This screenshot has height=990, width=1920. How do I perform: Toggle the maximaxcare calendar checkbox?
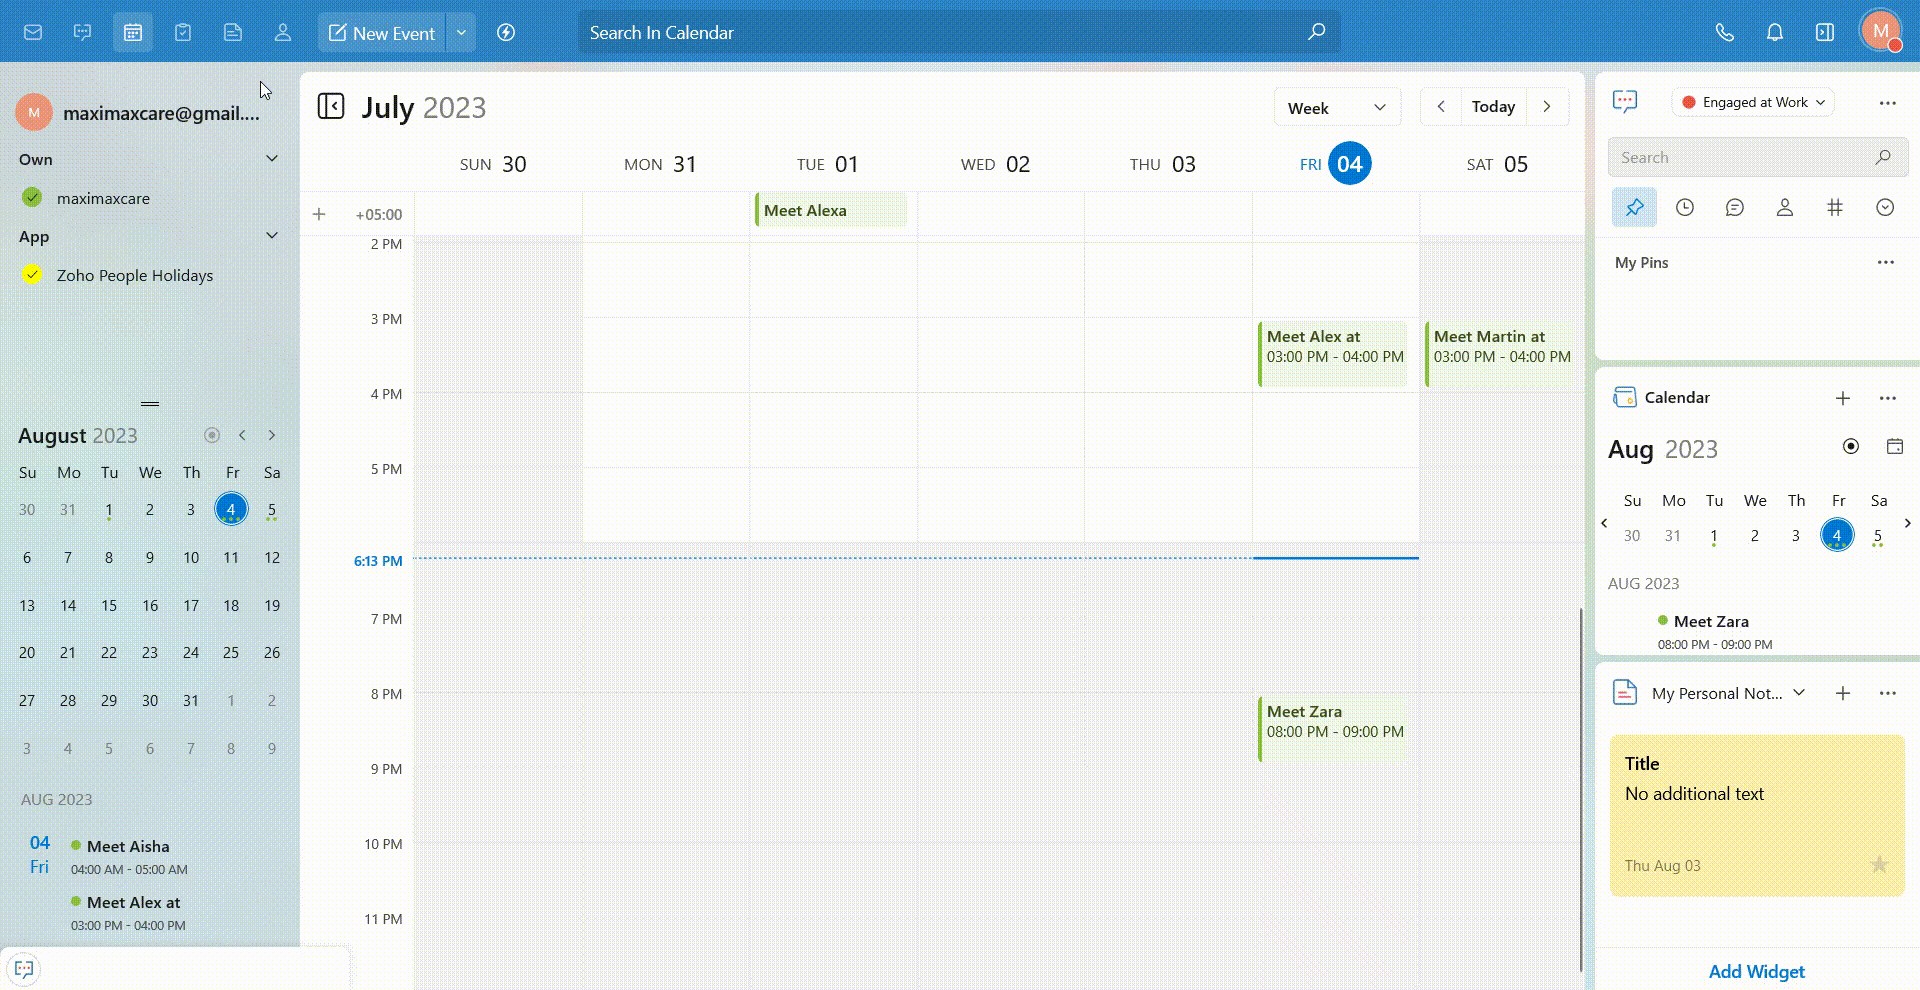pyautogui.click(x=32, y=197)
